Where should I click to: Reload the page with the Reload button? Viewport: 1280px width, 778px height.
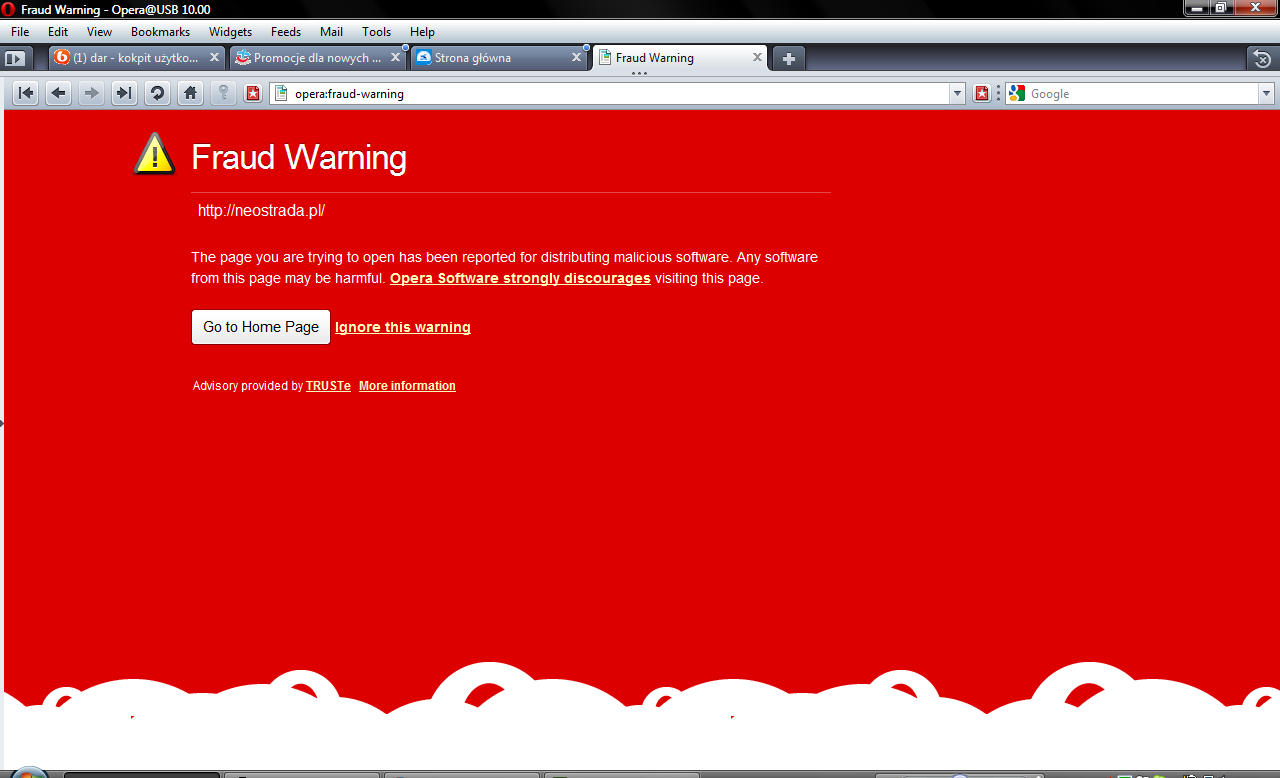(157, 93)
